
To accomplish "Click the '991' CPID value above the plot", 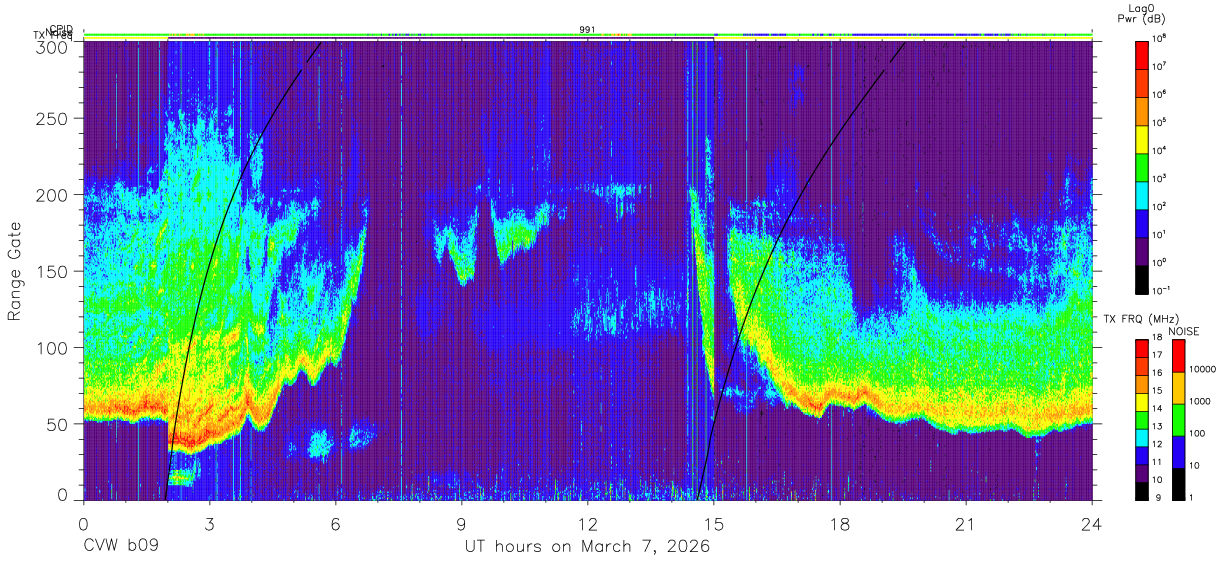I will click(x=588, y=29).
